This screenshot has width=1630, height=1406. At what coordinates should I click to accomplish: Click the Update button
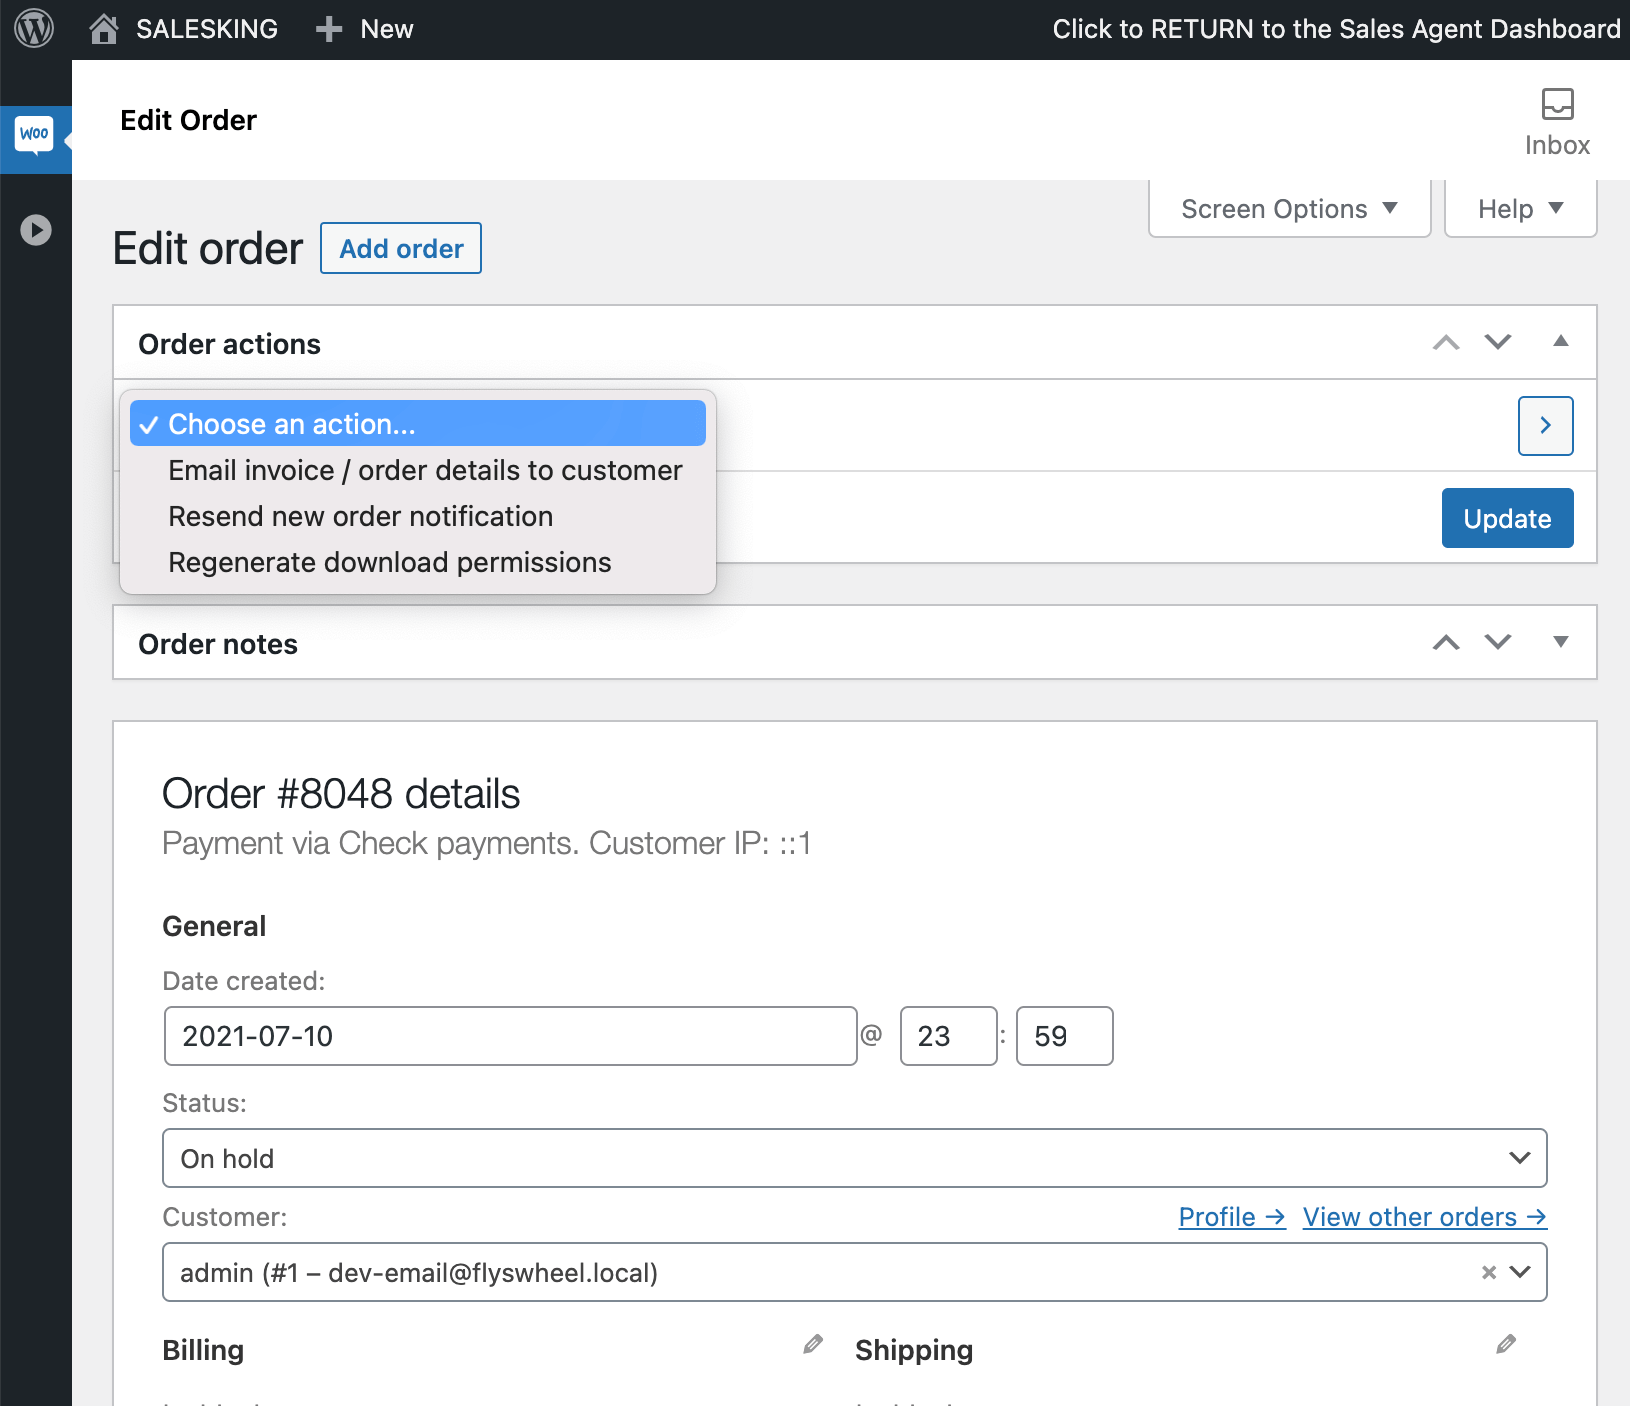pos(1507,518)
